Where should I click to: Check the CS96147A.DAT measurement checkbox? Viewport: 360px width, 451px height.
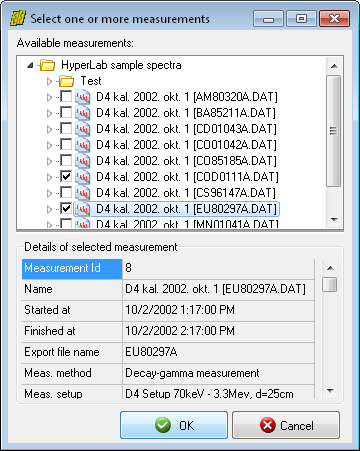66,193
